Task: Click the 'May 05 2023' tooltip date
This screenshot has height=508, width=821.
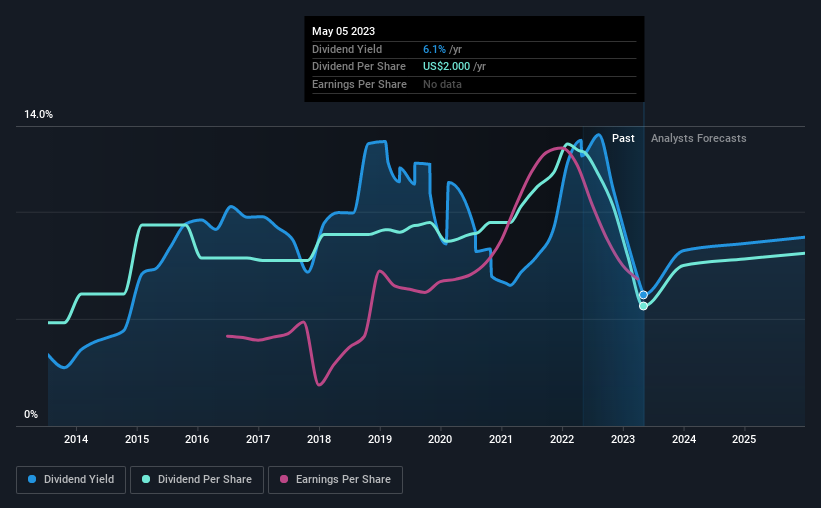Action: click(343, 31)
